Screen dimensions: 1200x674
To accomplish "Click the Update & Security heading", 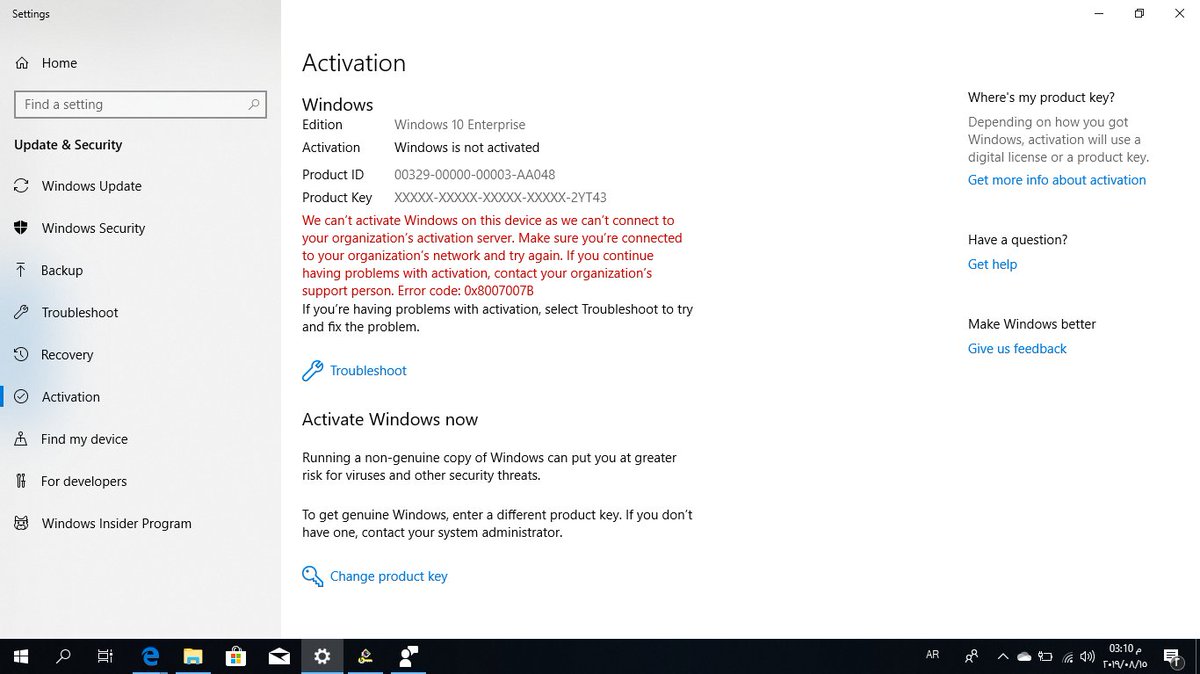I will (x=68, y=145).
